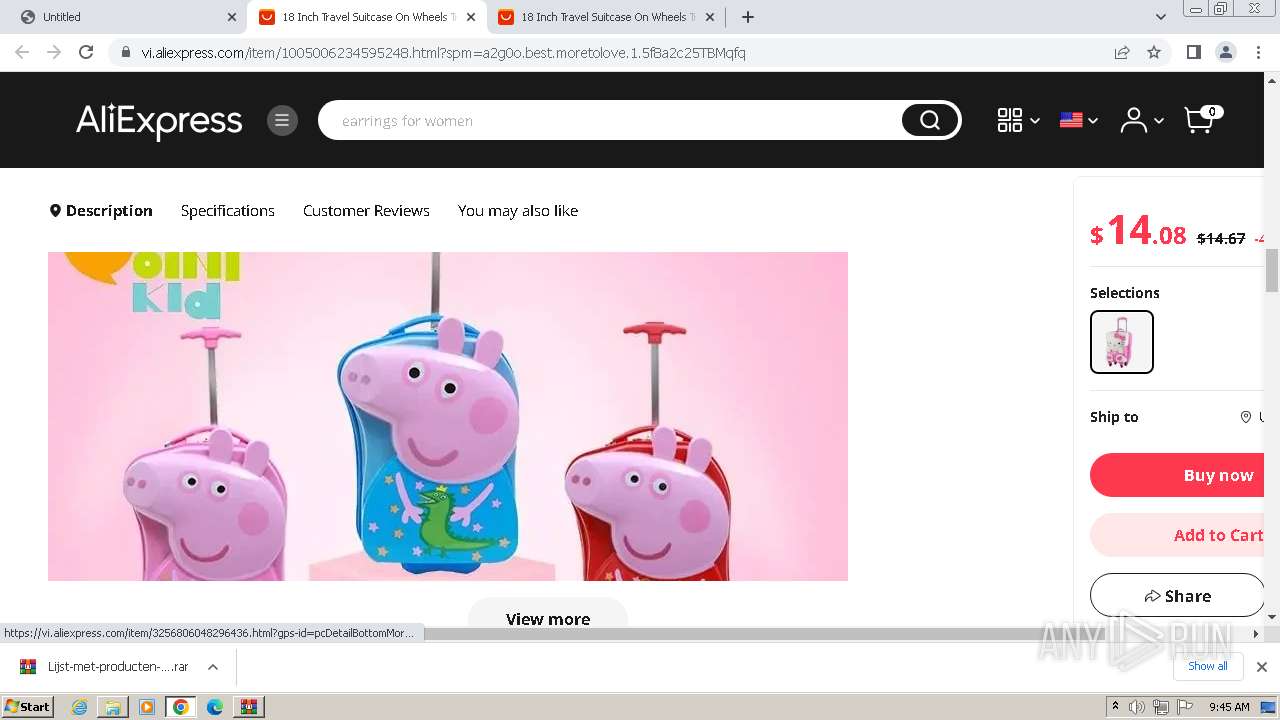Viewport: 1280px width, 720px height.
Task: Go forward in the browser
Action: click(54, 52)
